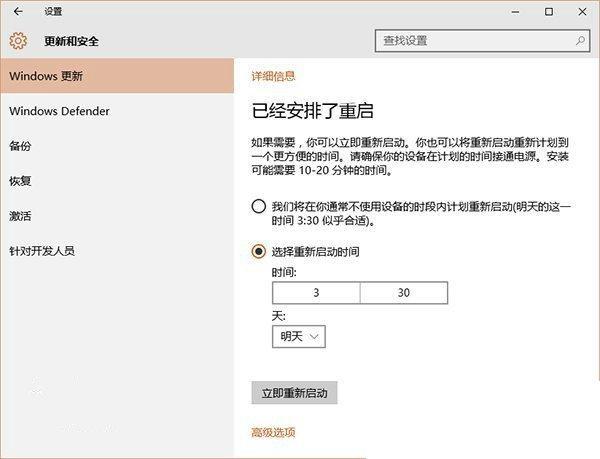Click the search magnifier icon
This screenshot has height=459, width=600.
pos(580,41)
